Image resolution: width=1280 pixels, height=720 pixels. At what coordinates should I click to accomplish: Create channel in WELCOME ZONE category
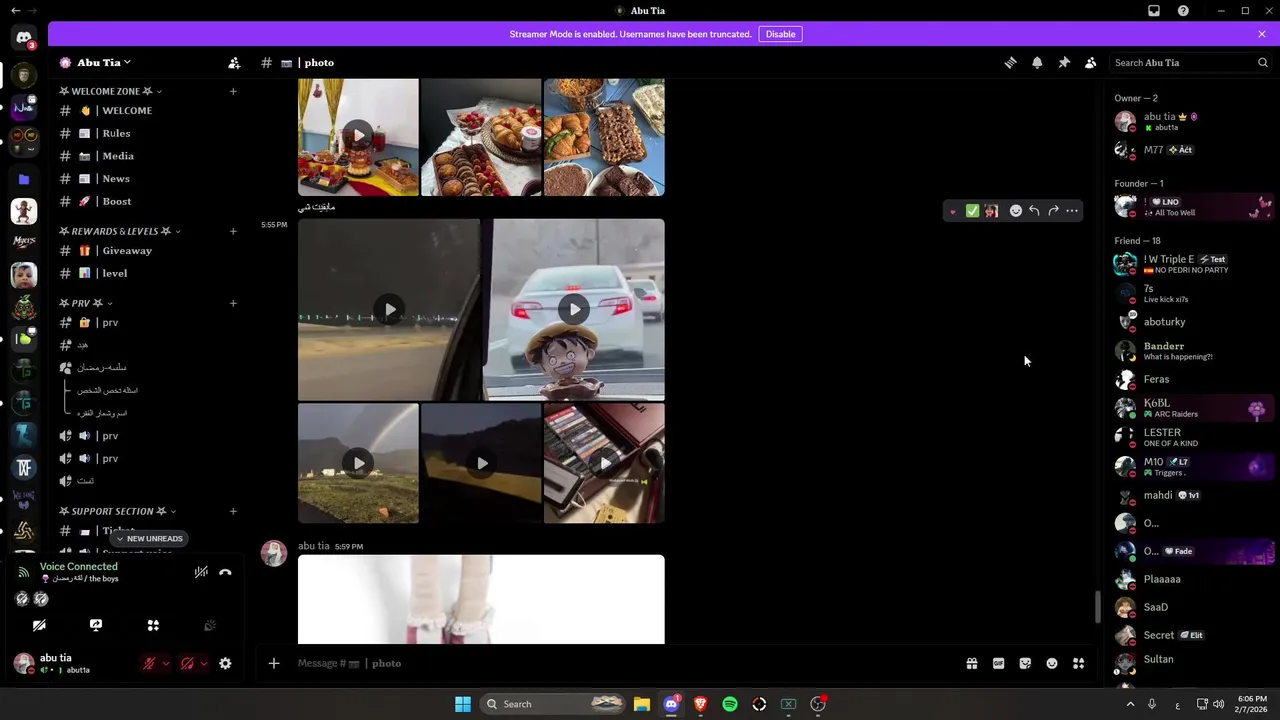[233, 91]
